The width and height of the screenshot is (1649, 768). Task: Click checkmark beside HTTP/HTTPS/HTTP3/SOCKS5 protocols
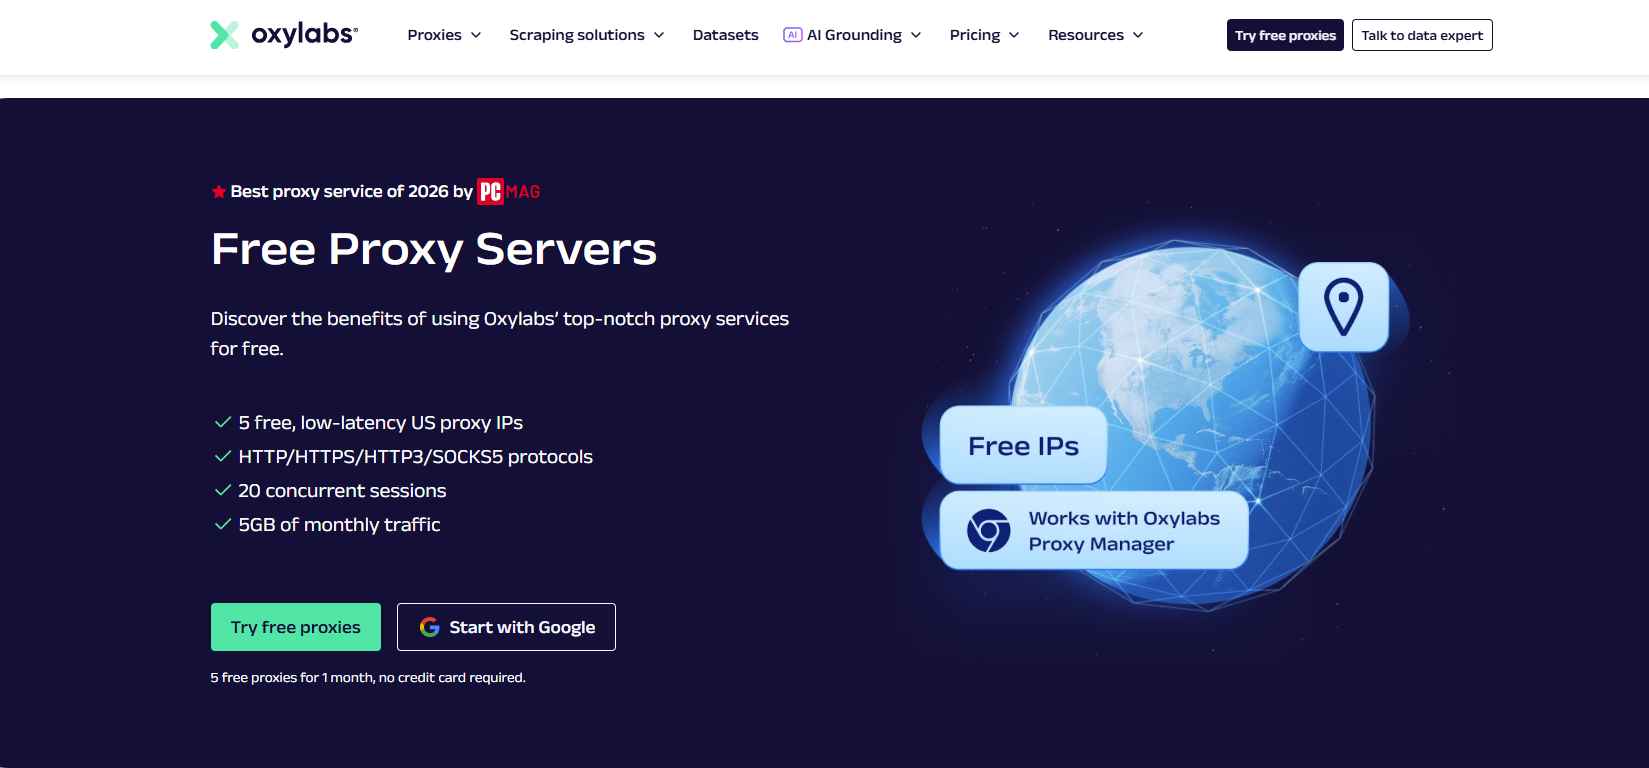coord(223,457)
